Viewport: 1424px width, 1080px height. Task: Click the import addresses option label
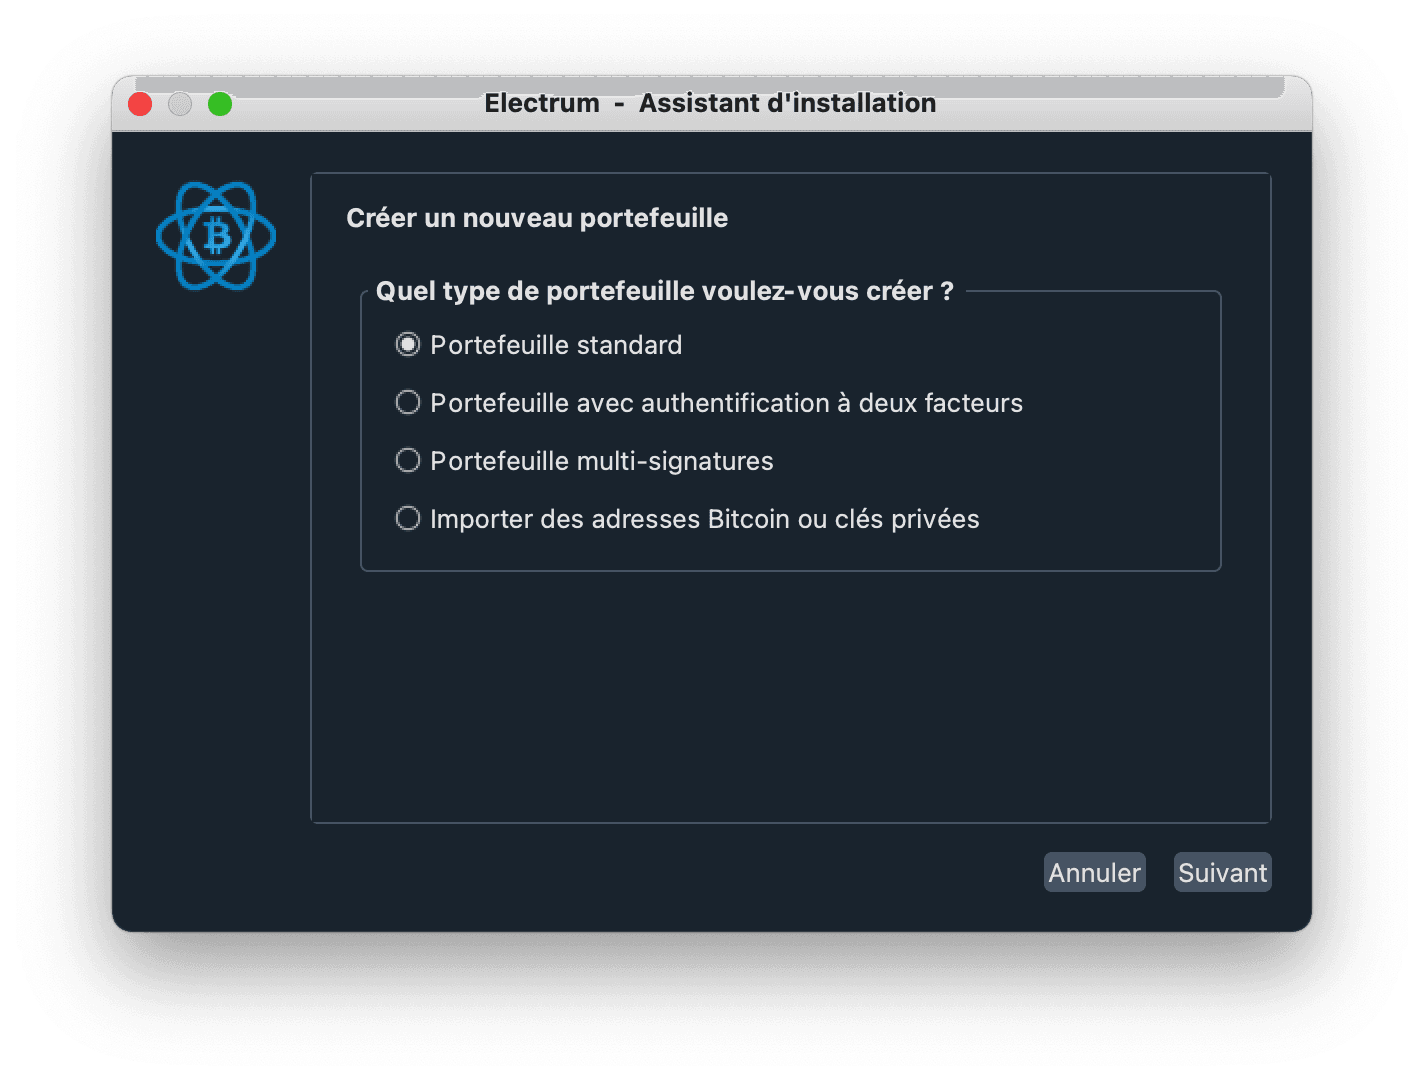tap(703, 518)
